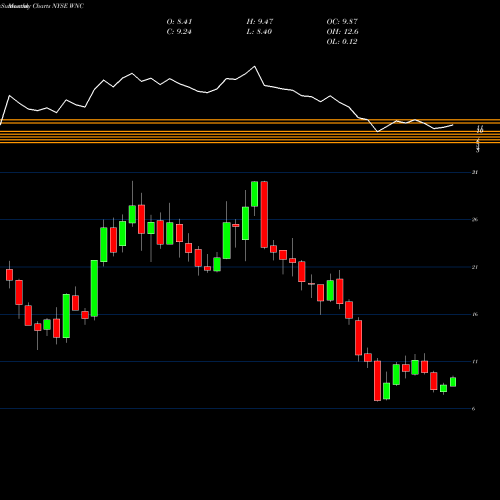The height and width of the screenshot is (500, 500).
Task: Select the close value 'C: 9.24'
Action: point(179,32)
